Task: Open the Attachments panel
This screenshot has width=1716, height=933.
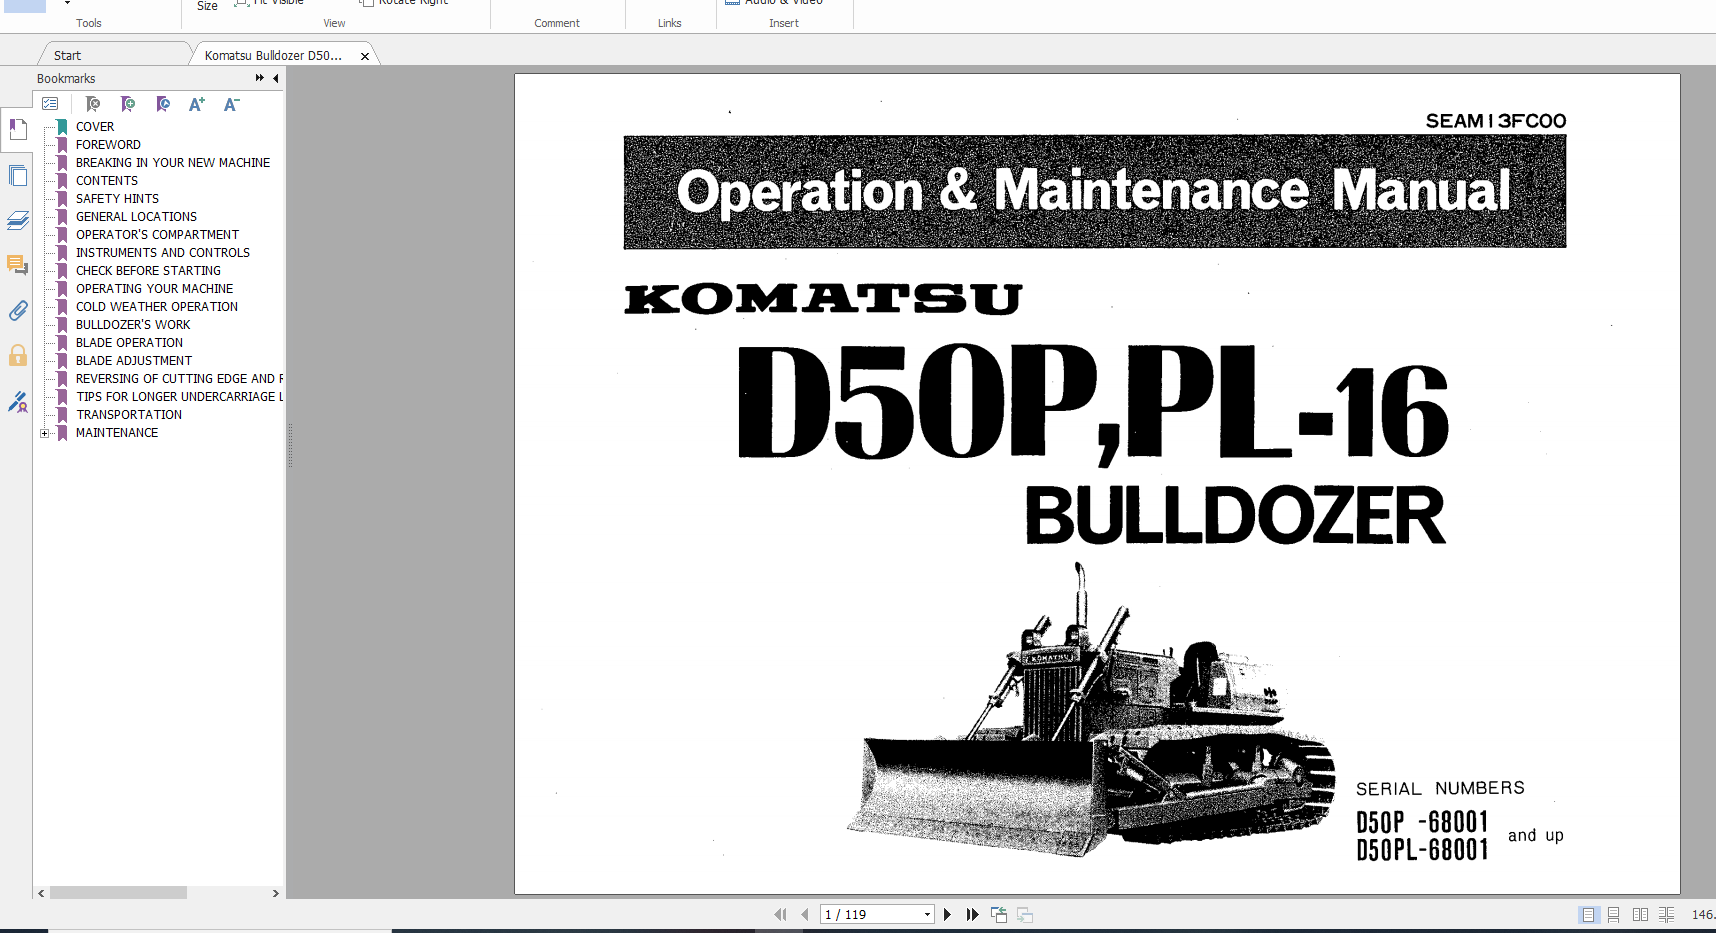Action: pos(18,311)
